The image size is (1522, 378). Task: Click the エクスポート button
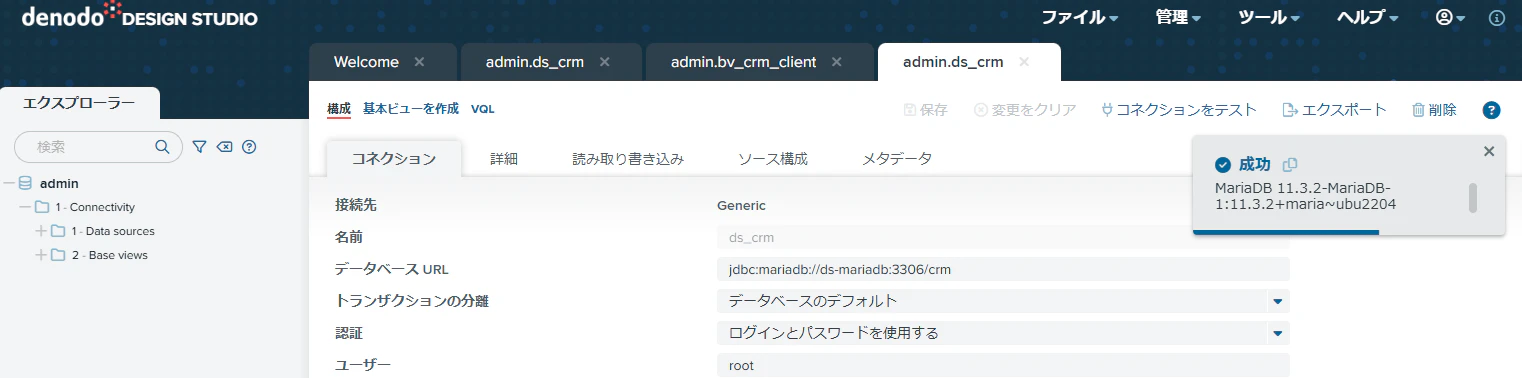[1334, 110]
